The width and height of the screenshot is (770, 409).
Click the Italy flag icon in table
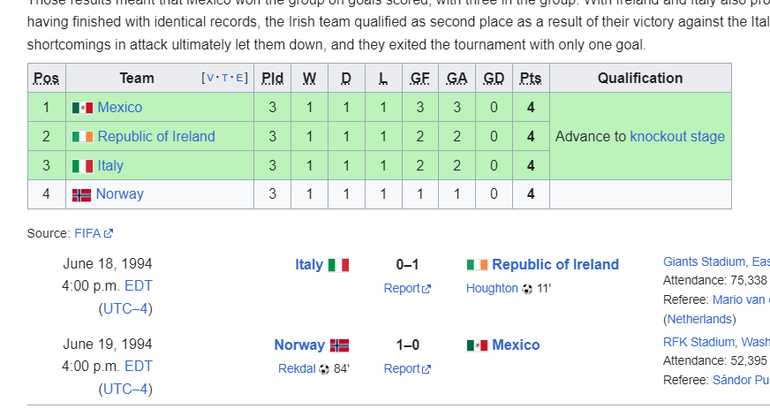(82, 166)
